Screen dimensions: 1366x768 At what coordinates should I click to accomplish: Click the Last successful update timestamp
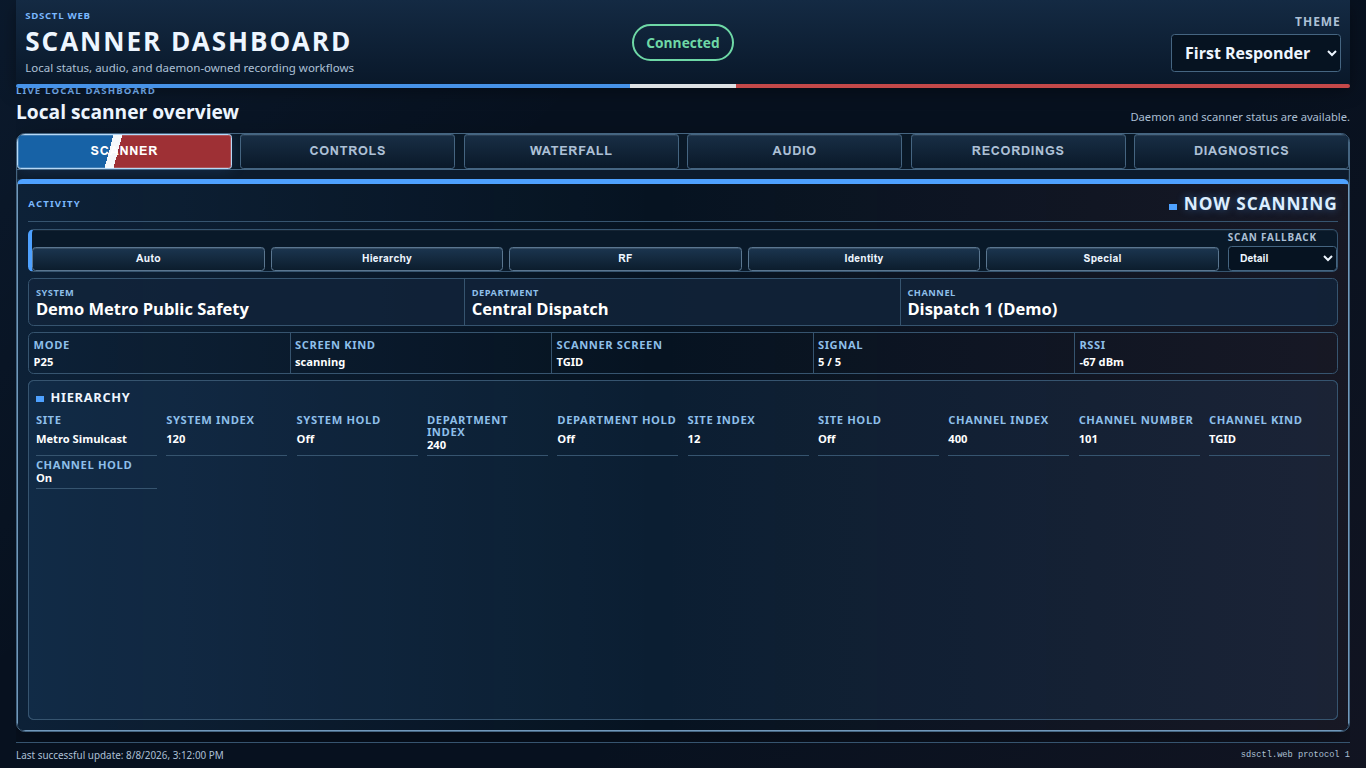tap(120, 755)
